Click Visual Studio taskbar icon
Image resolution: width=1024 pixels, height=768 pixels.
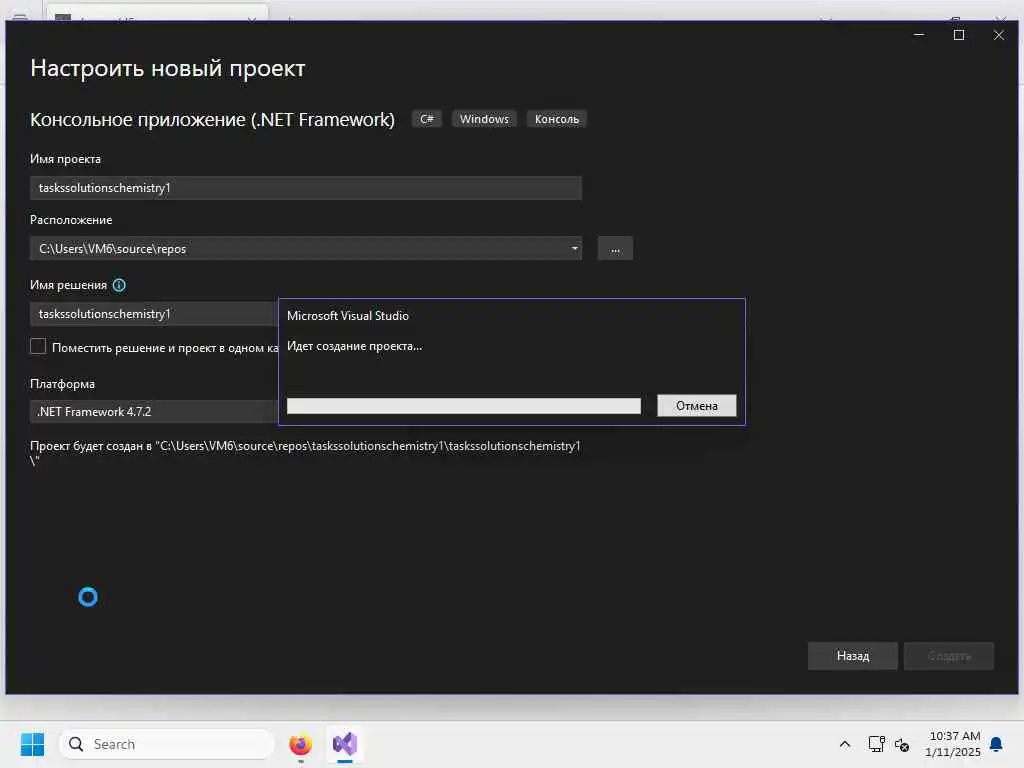point(345,744)
